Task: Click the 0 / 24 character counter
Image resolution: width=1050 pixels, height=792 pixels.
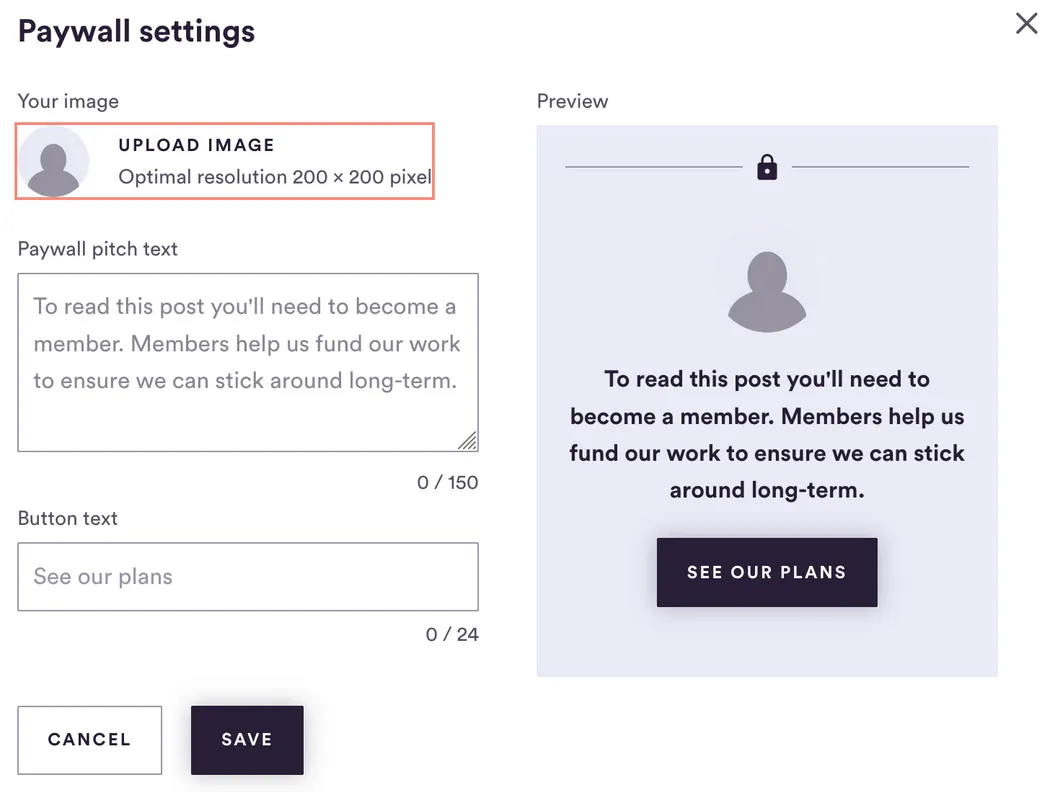Action: [x=452, y=635]
